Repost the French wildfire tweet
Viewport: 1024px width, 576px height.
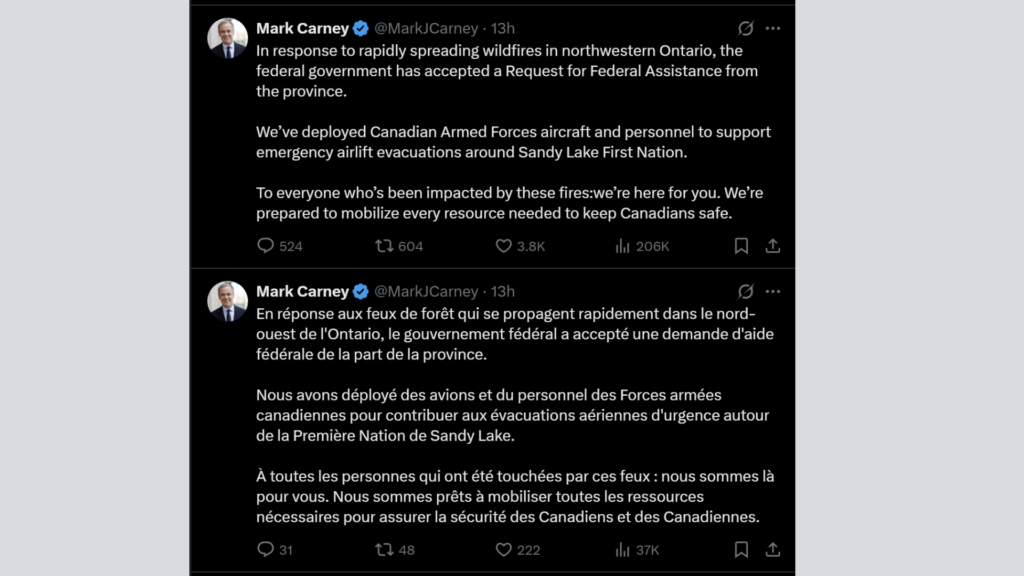pos(385,550)
